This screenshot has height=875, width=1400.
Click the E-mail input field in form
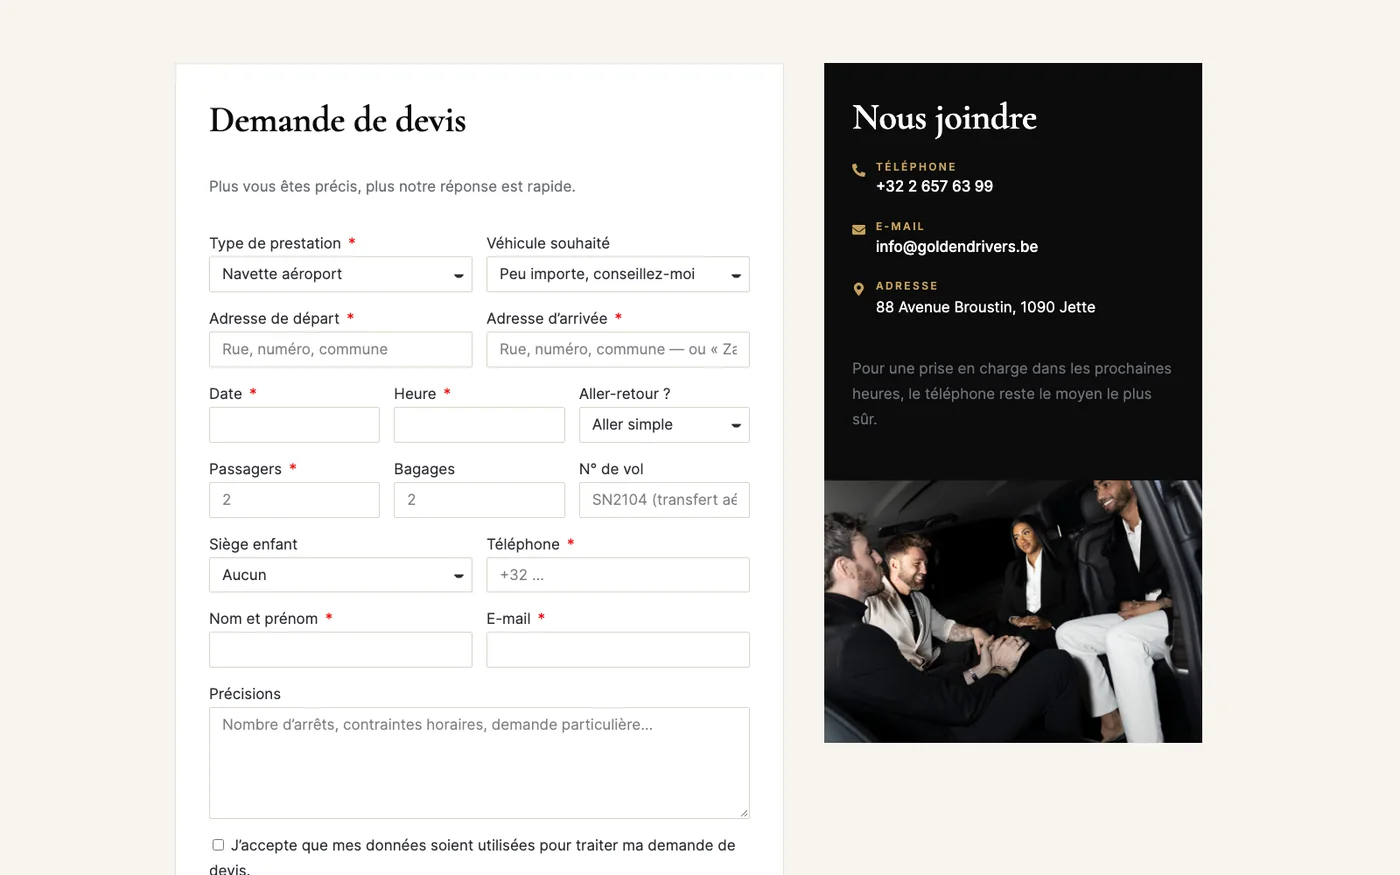(x=618, y=650)
